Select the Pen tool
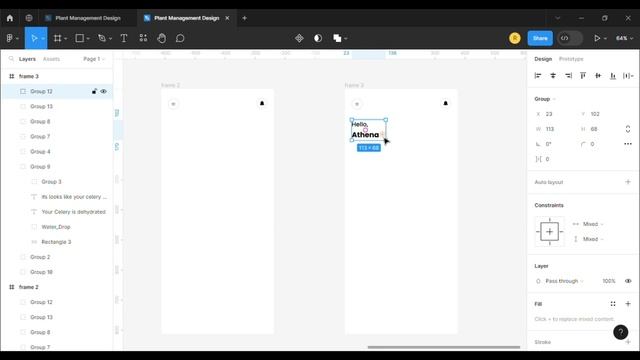Viewport: 640px width, 360px height. pyautogui.click(x=102, y=38)
